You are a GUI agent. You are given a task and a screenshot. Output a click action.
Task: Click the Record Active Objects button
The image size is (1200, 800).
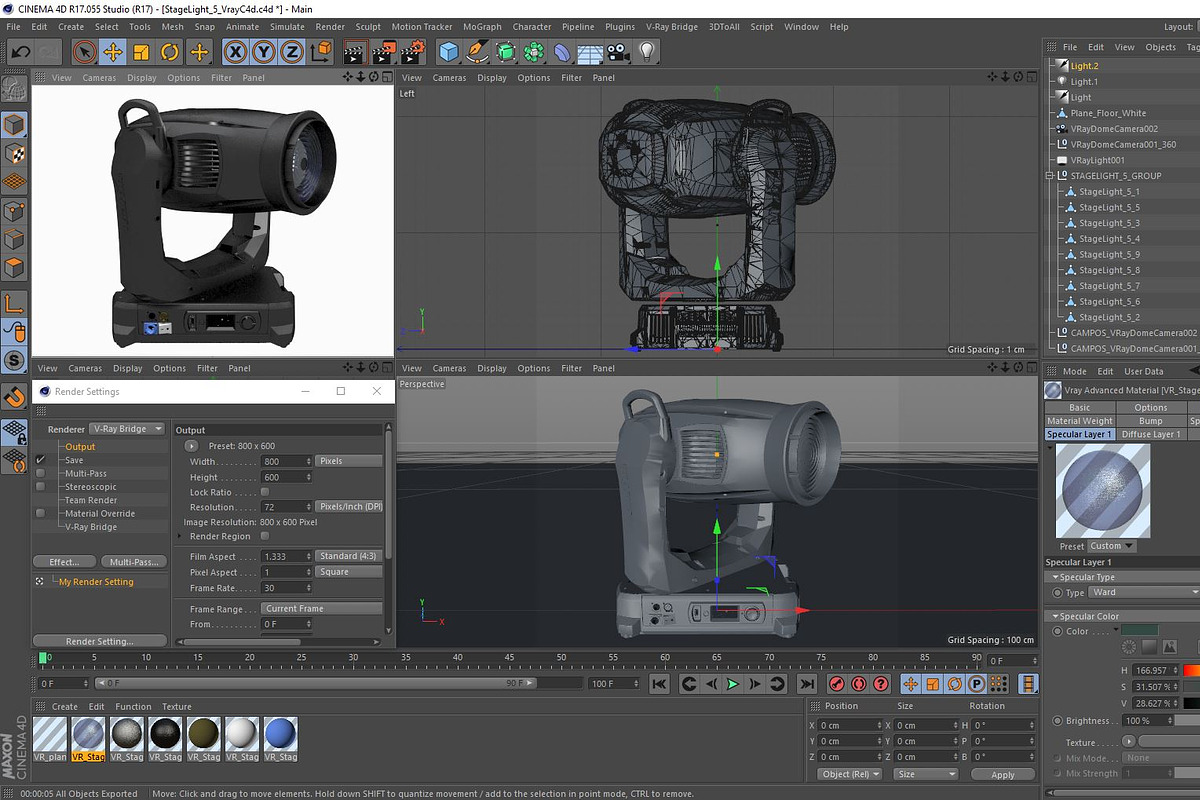(835, 684)
